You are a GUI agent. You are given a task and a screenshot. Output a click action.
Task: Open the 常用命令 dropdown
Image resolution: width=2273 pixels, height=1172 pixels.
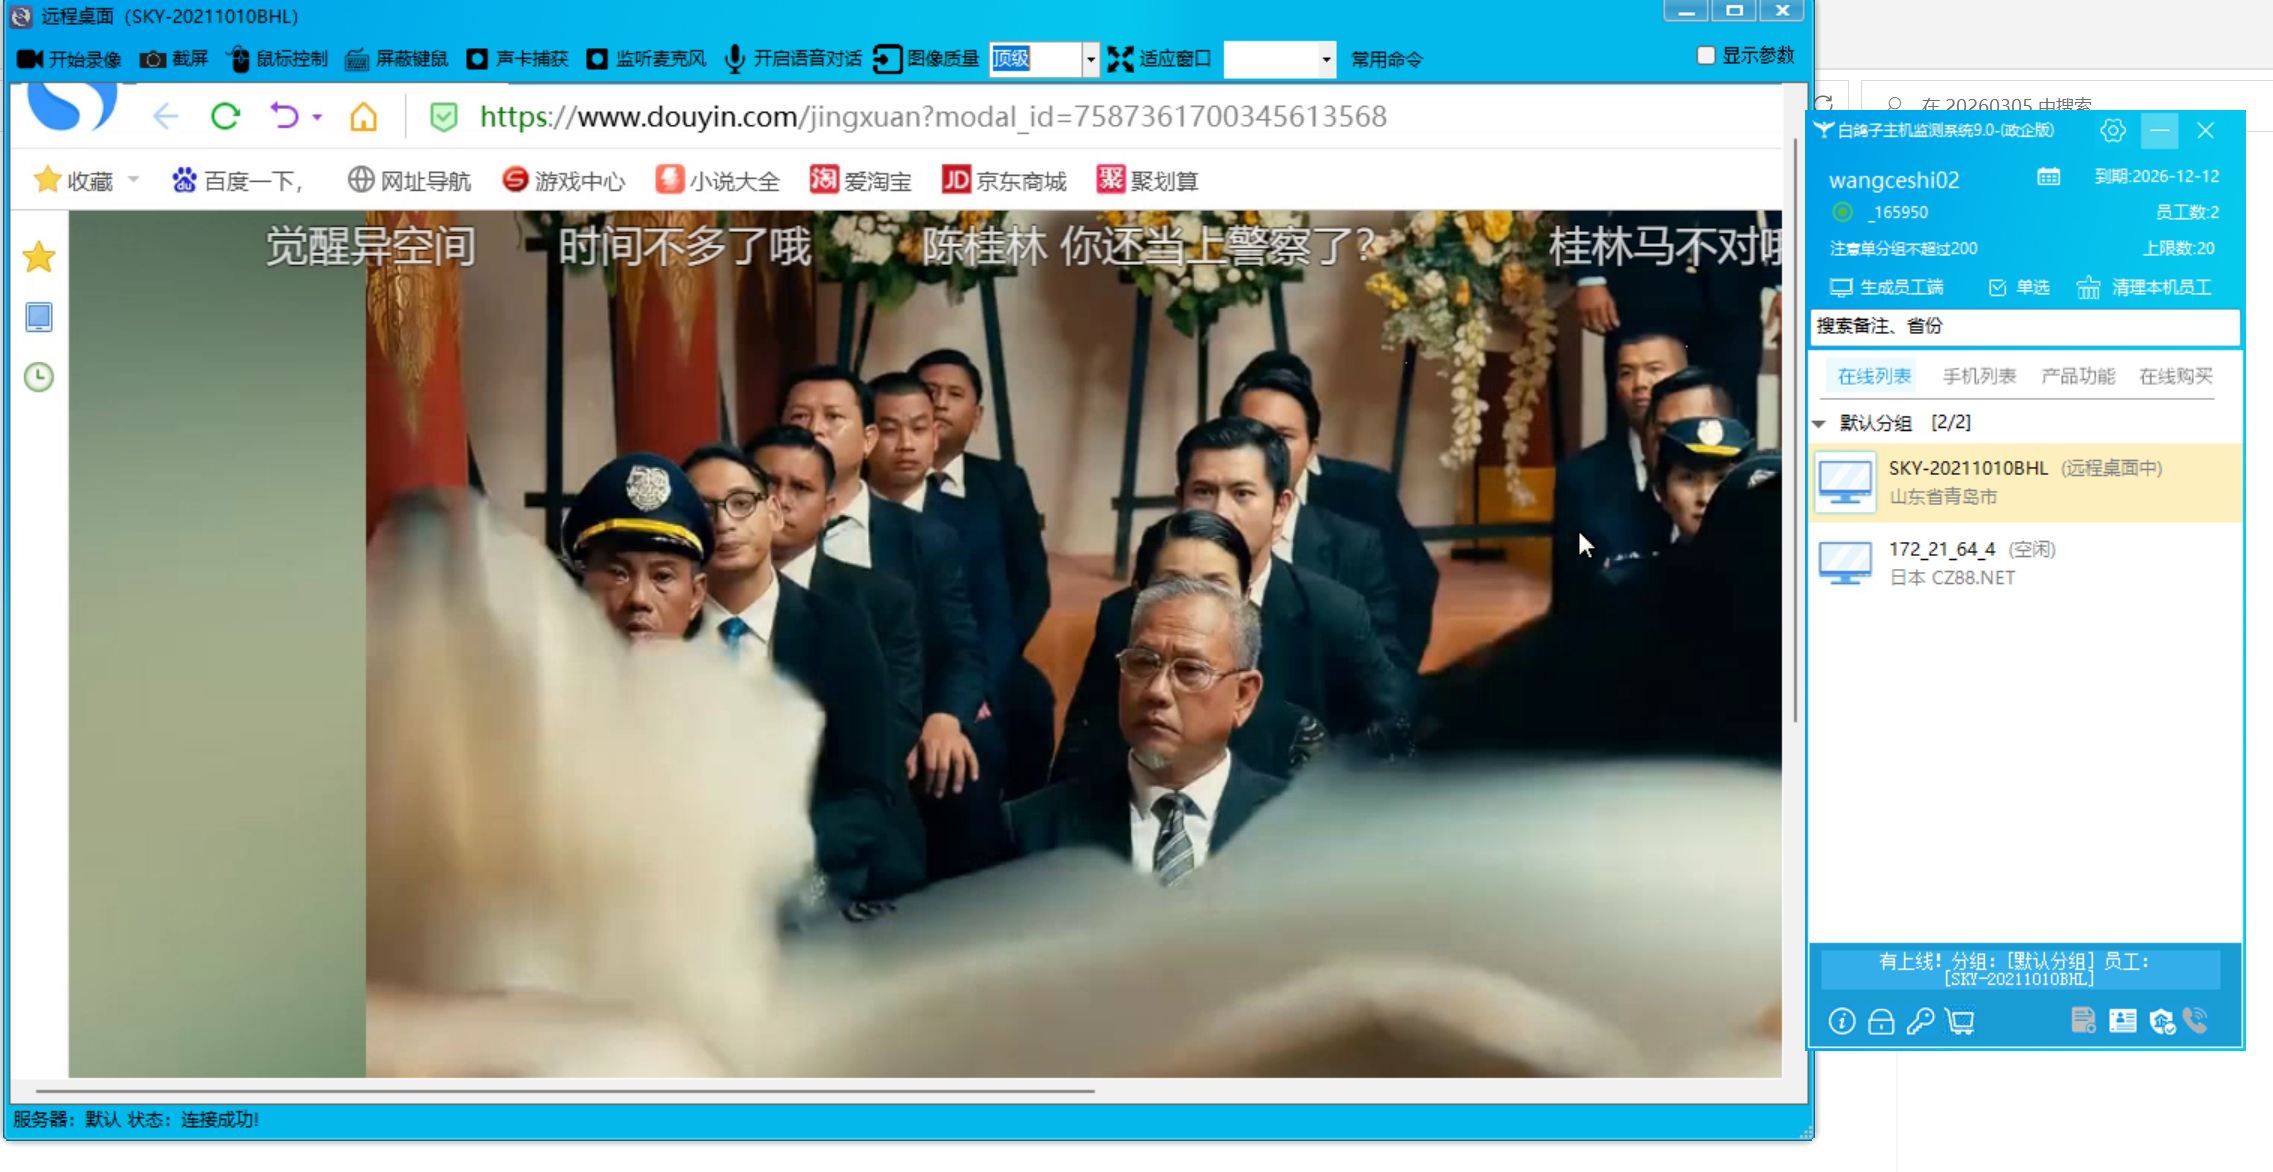(1326, 59)
